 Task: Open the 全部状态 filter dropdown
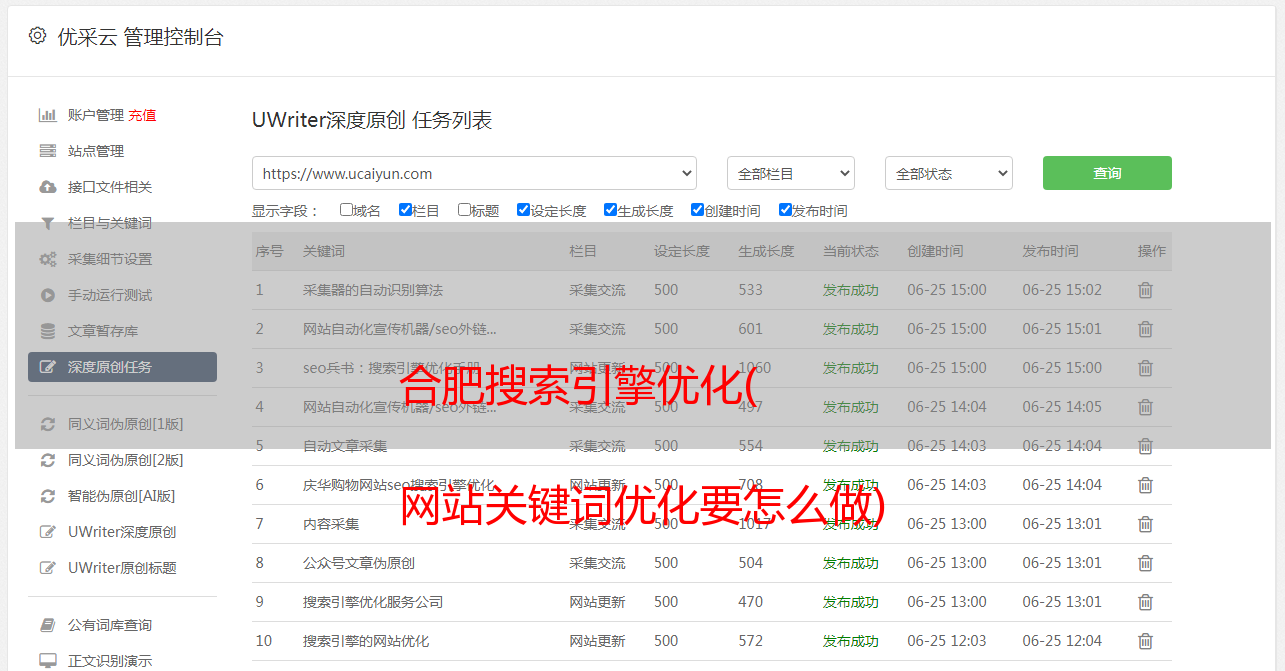tap(948, 173)
